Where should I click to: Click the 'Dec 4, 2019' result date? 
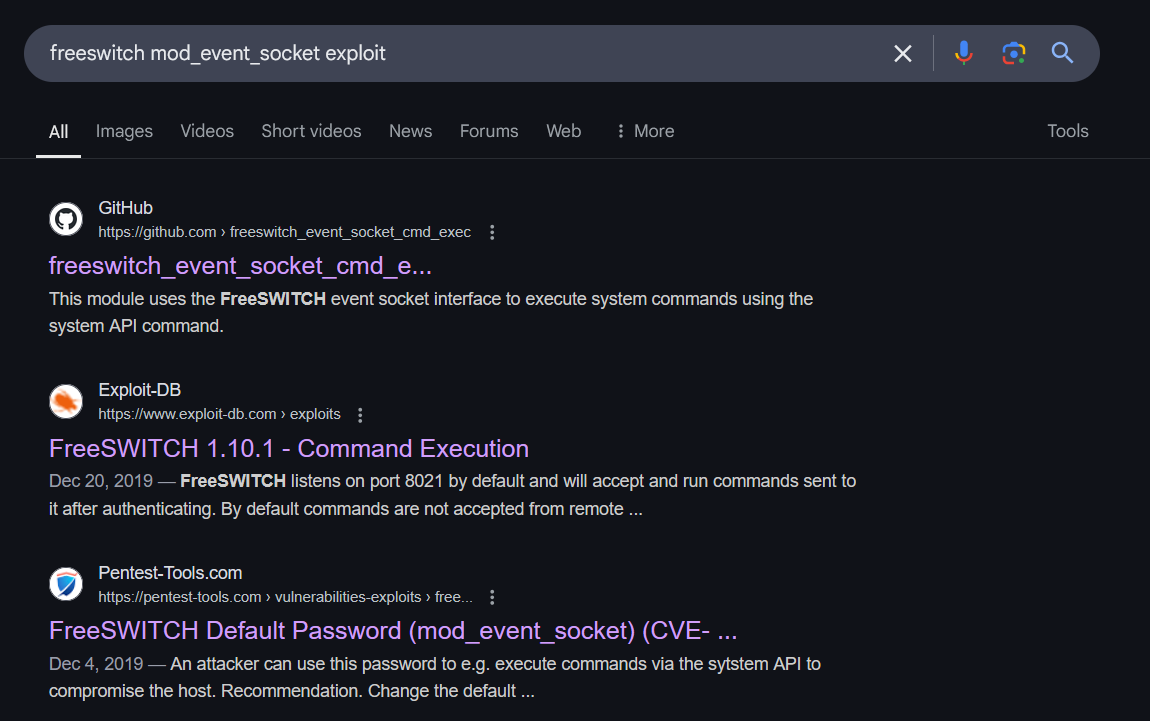(96, 664)
